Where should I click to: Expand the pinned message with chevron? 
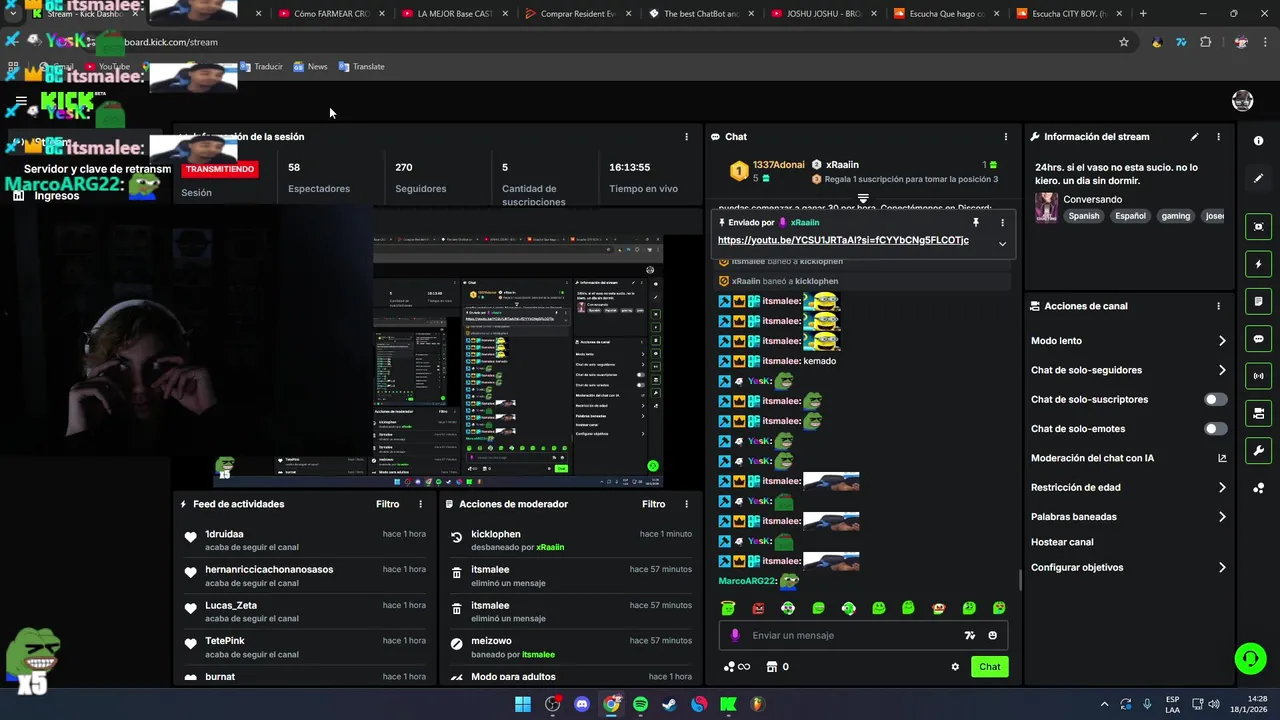click(x=1002, y=244)
